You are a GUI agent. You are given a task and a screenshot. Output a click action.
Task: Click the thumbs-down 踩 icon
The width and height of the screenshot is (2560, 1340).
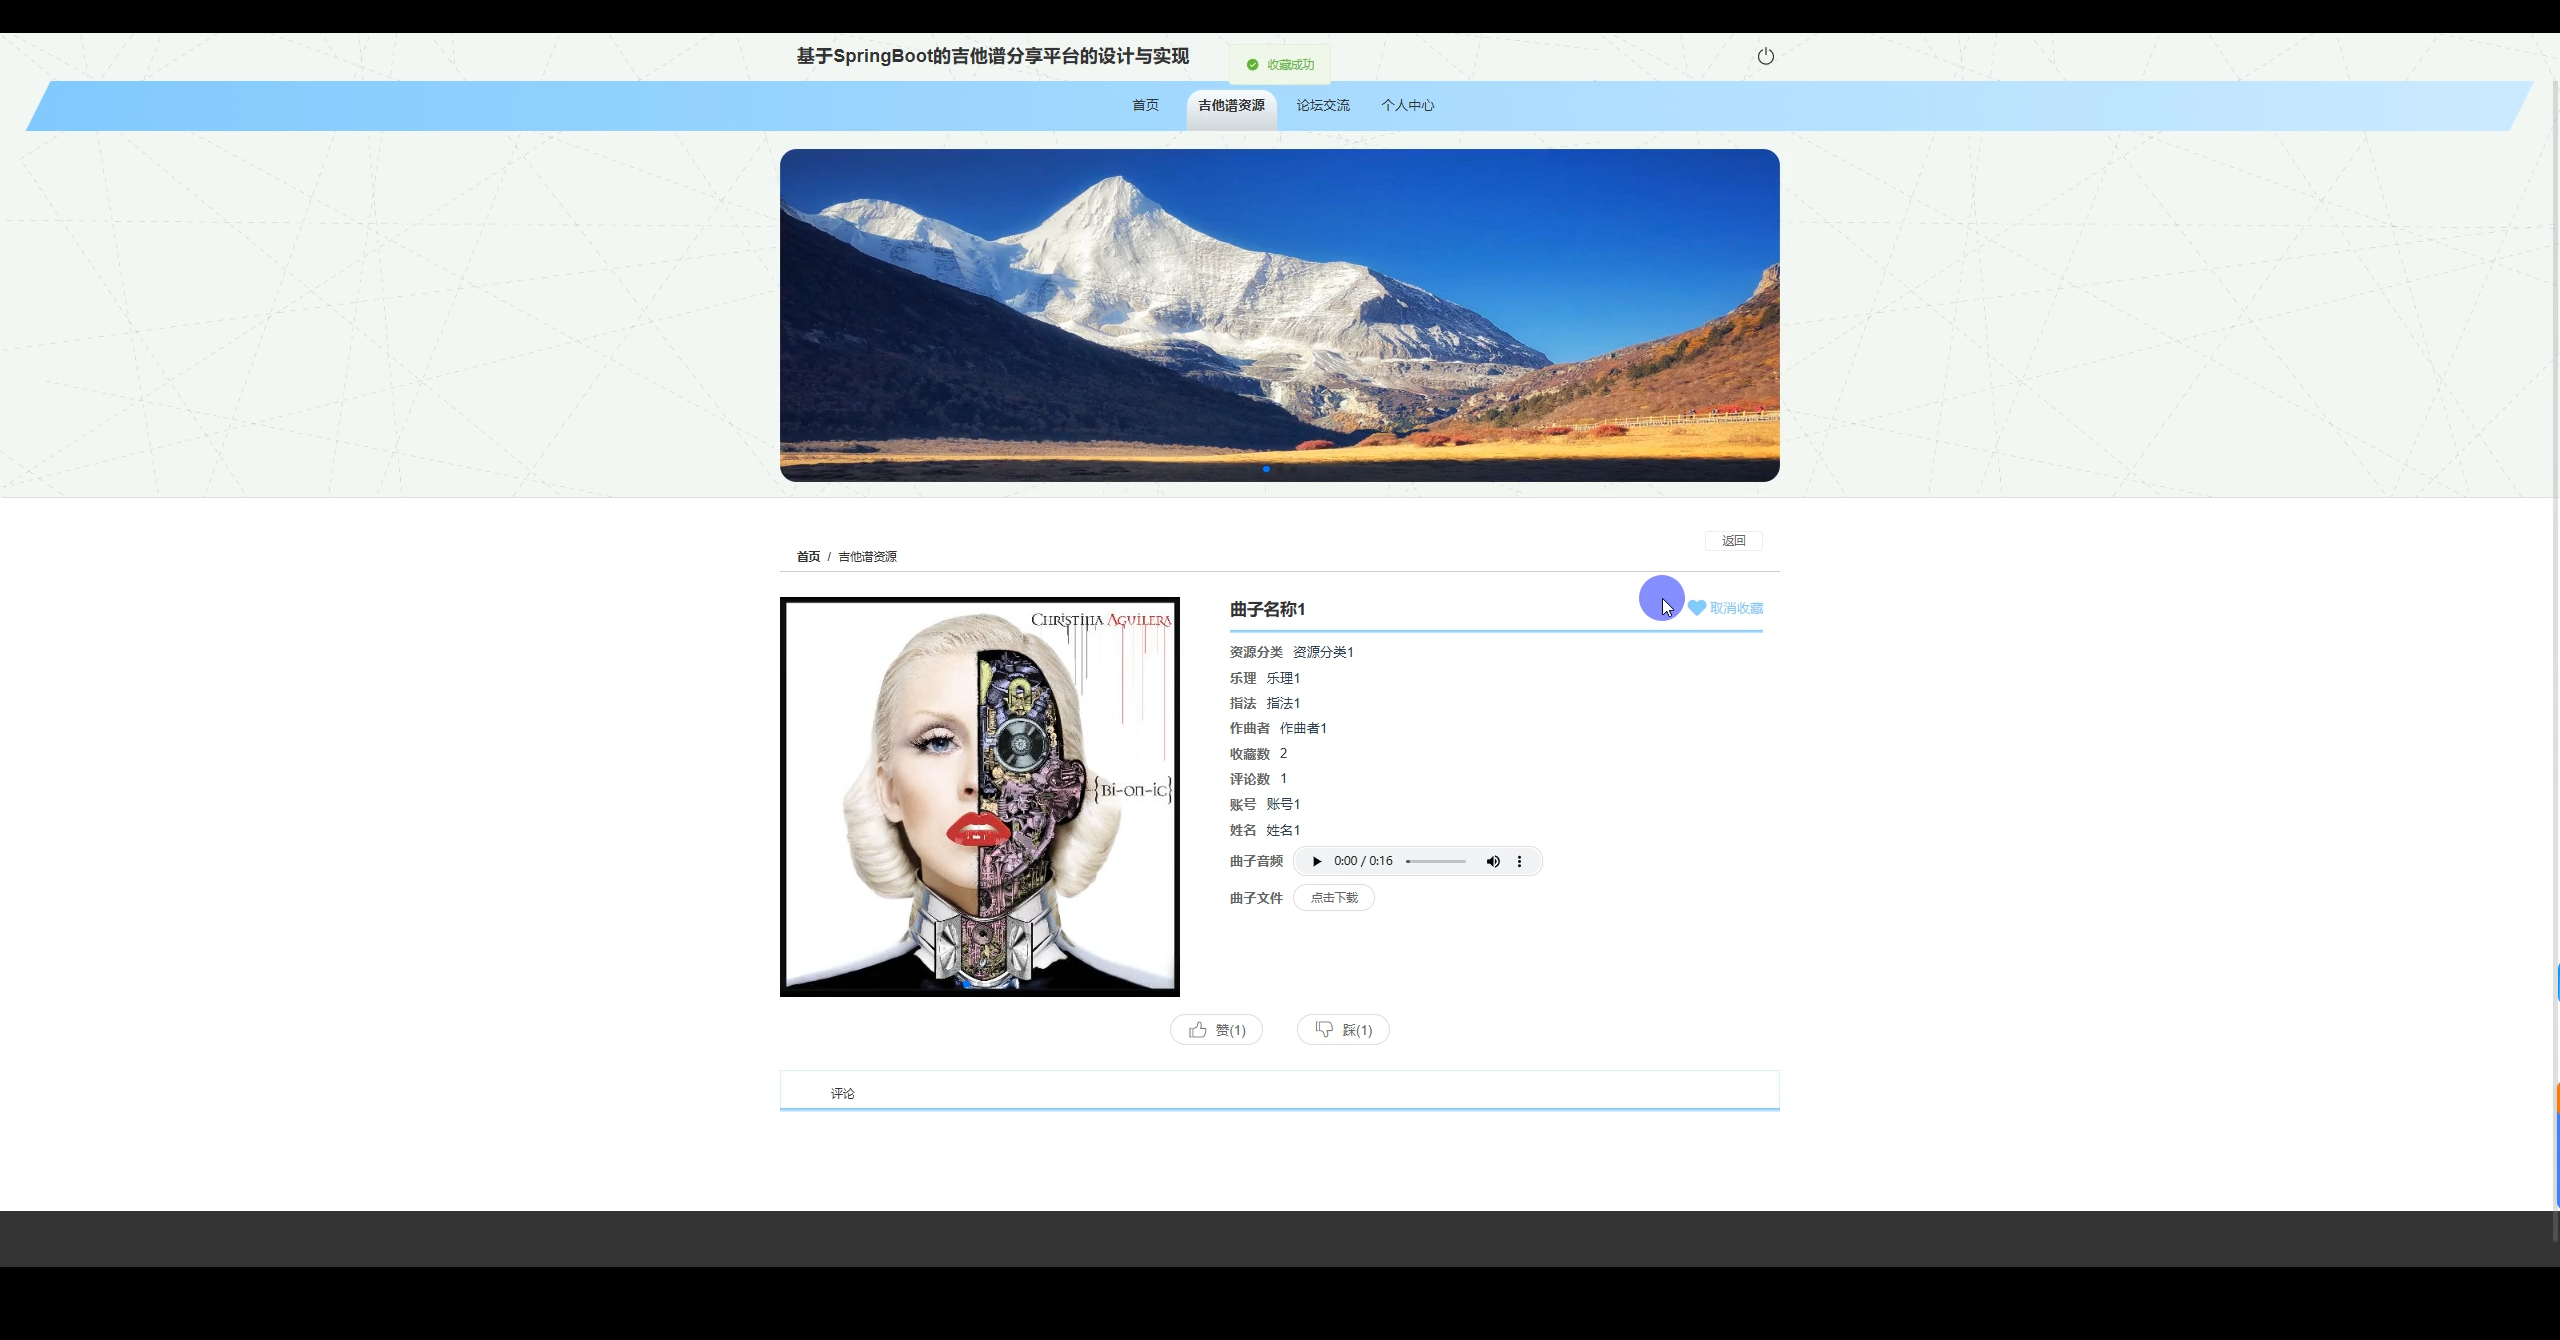coord(1324,1029)
